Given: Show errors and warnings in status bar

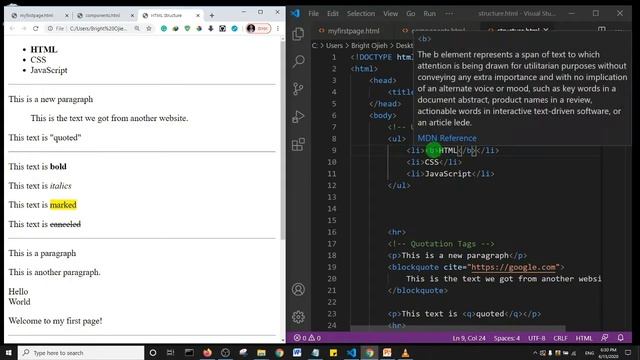Looking at the screenshot, I should 307,338.
